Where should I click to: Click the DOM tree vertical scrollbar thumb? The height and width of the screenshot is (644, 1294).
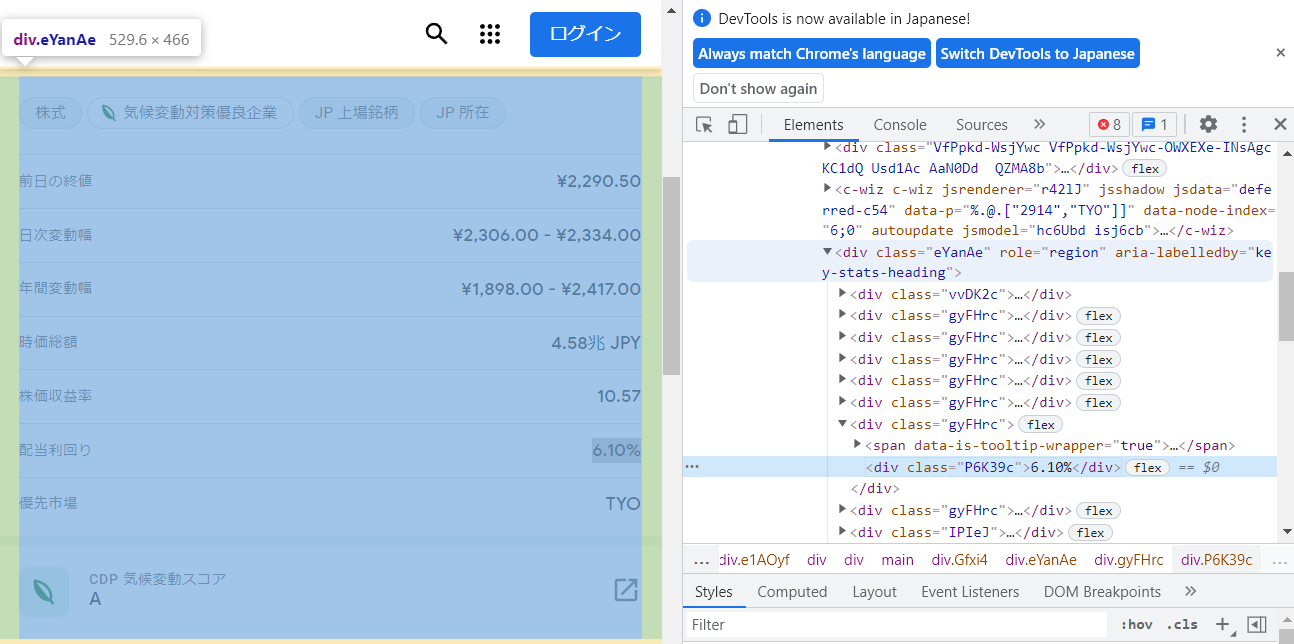(1286, 305)
